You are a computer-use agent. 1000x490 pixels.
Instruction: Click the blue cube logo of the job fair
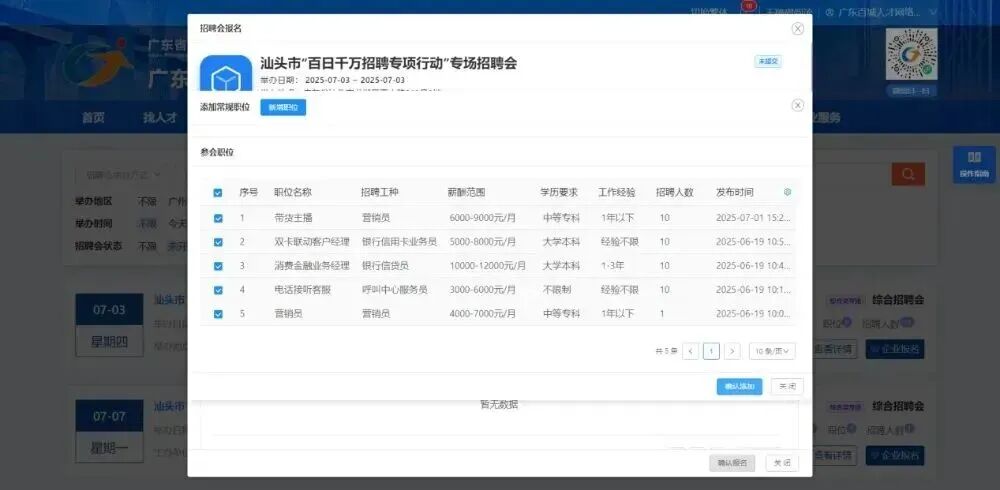[226, 75]
